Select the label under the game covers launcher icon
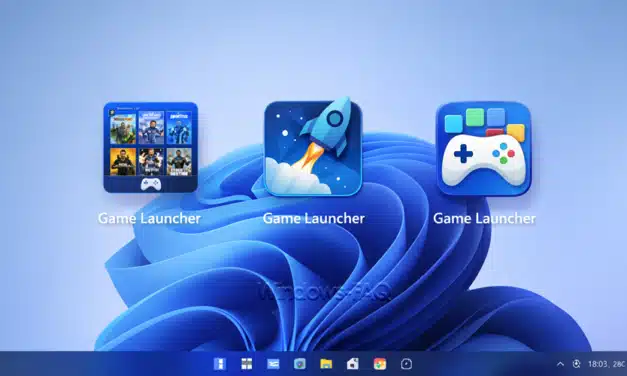 point(149,218)
